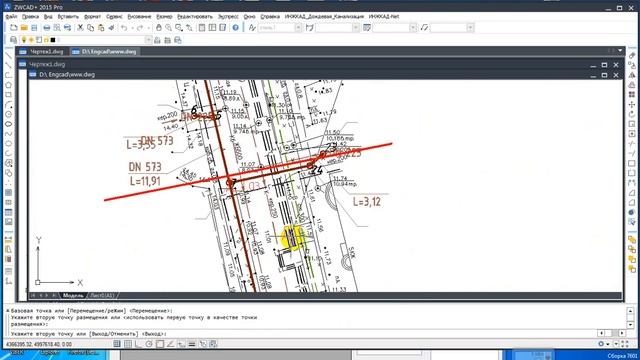The height and width of the screenshot is (360, 640).
Task: Open the Table Style manager icon
Action: pyautogui.click(x=367, y=28)
